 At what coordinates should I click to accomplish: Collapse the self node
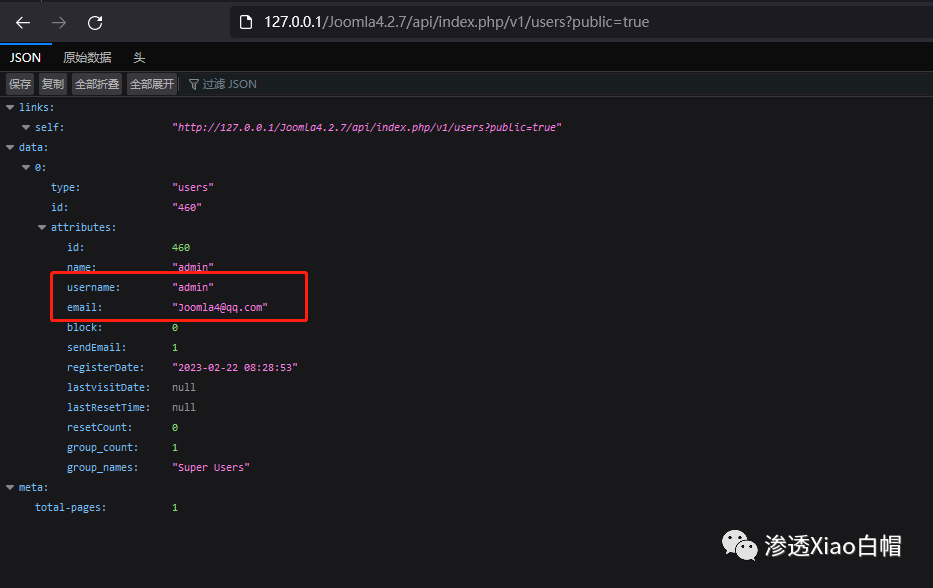click(26, 127)
